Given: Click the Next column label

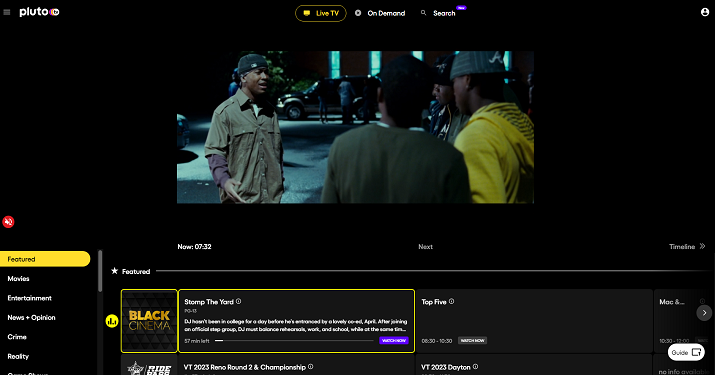Looking at the screenshot, I should [x=425, y=246].
